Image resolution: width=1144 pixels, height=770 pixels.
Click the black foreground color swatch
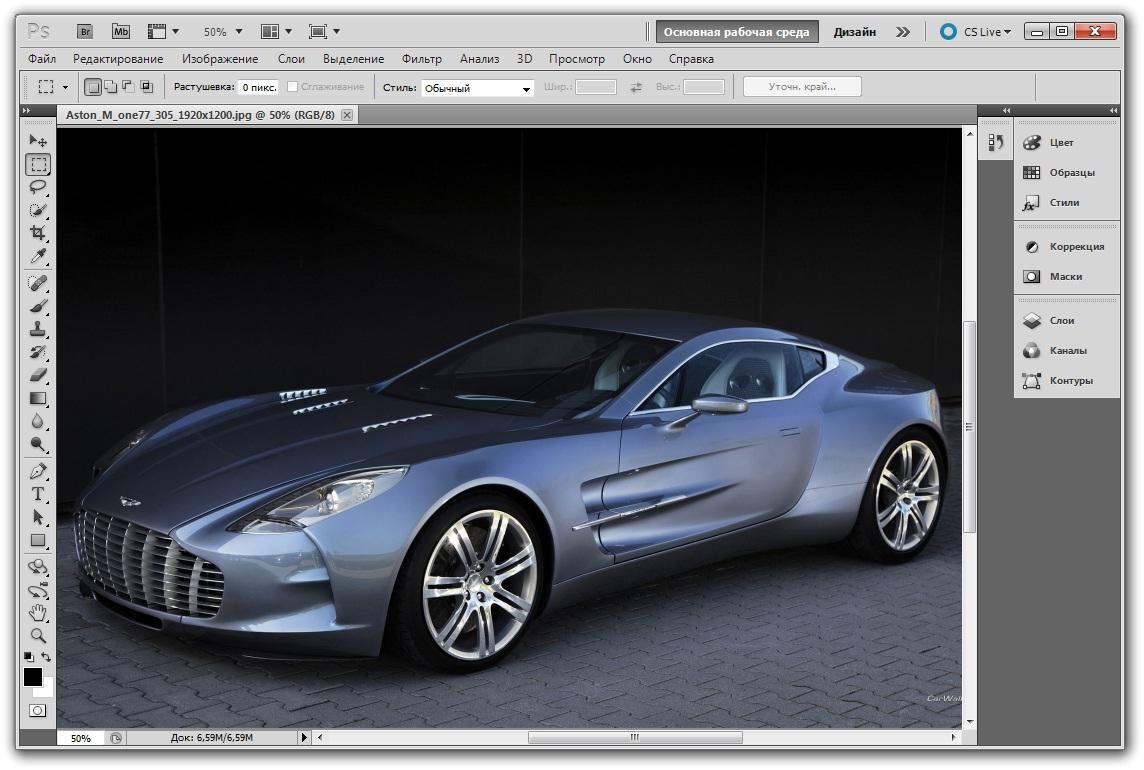[x=33, y=677]
